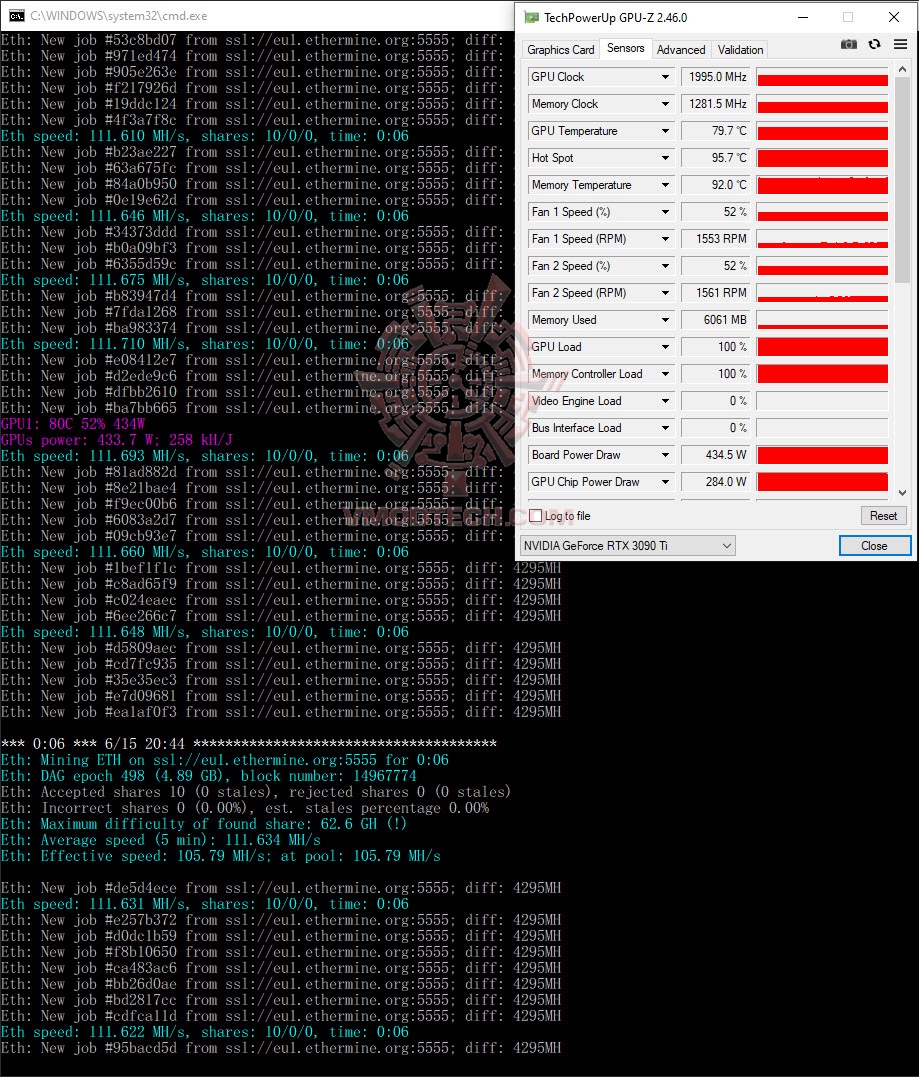The height and width of the screenshot is (1077, 919).
Task: Open the Video Engine Load dropdown
Action: point(665,401)
